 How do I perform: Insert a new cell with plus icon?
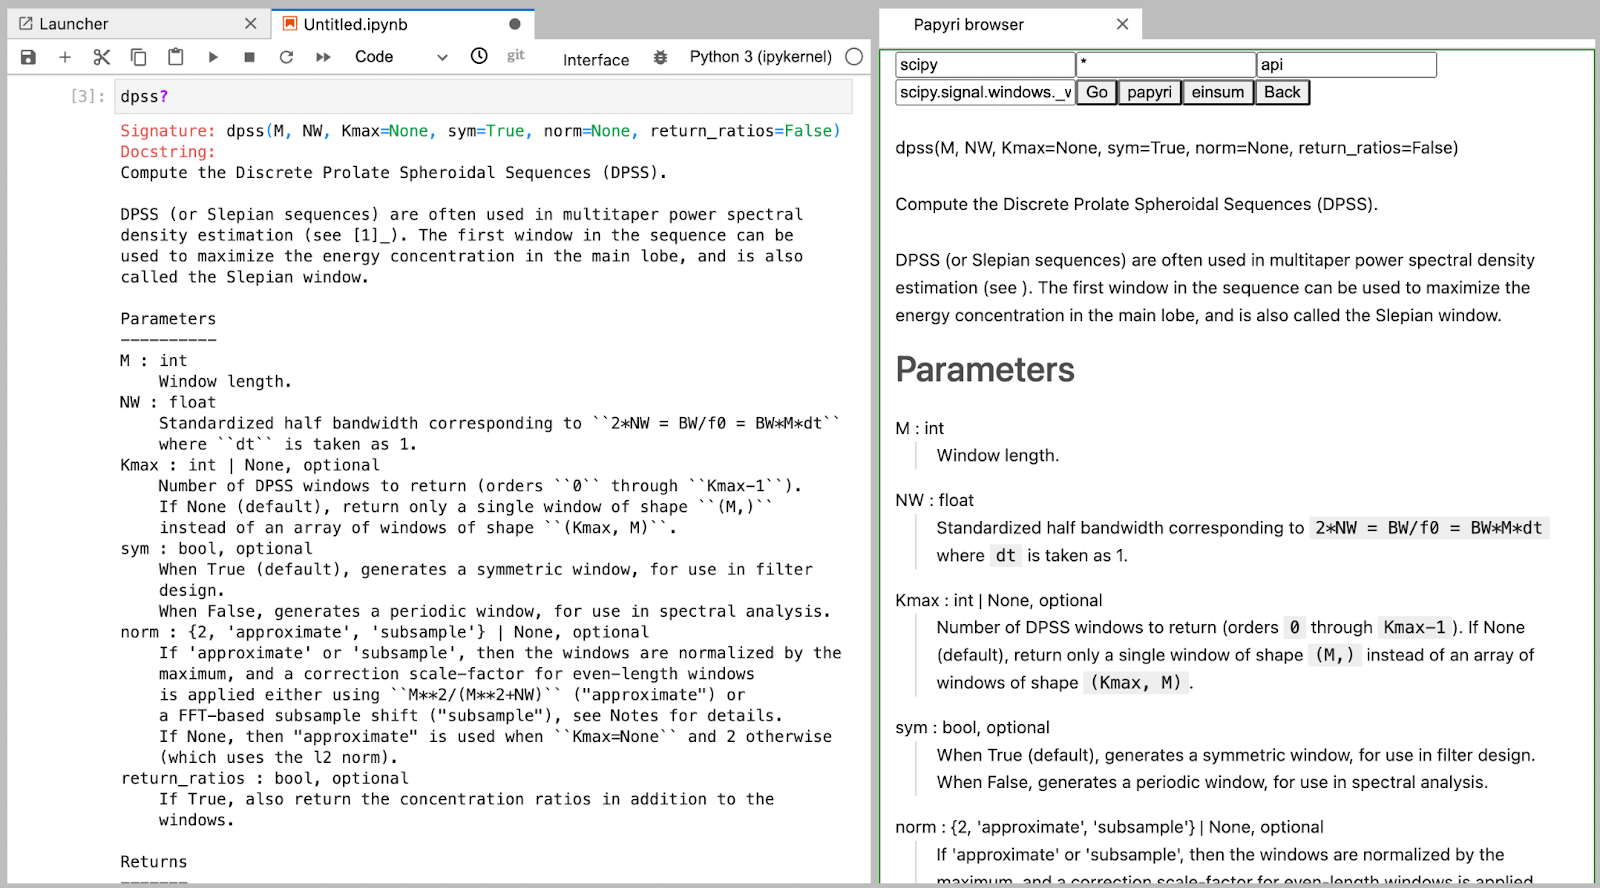pos(65,57)
